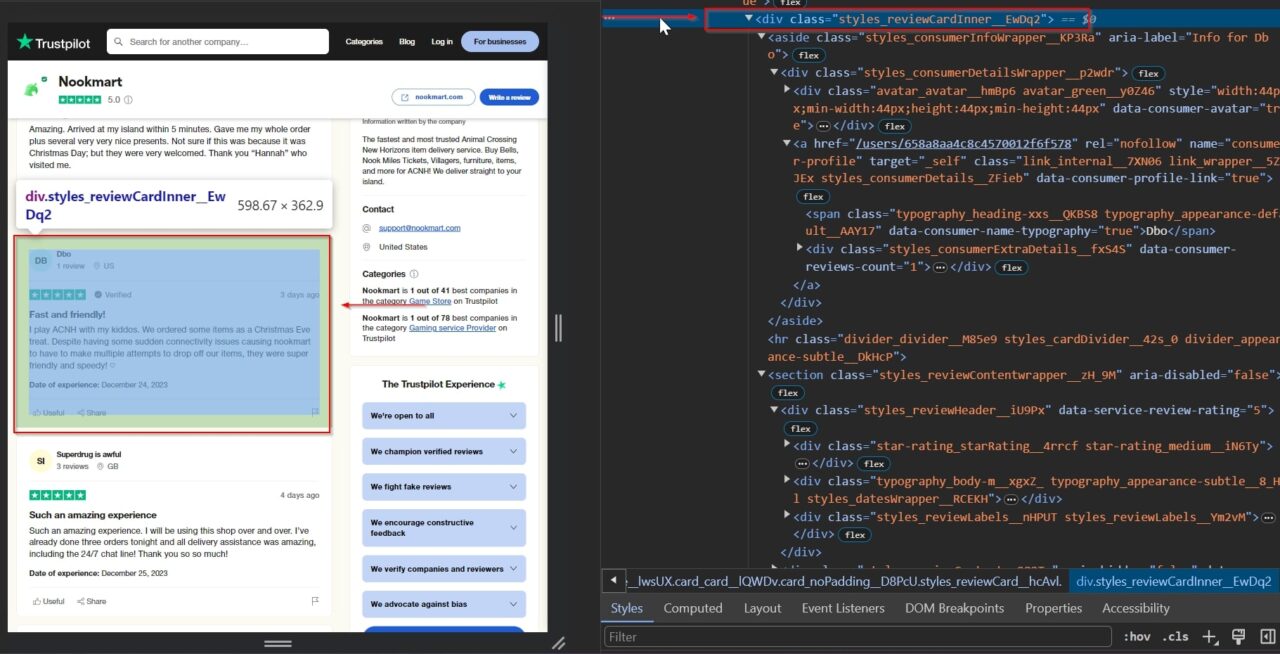Share the Fast and friendly! review
Screen dimensions: 1280x654
pos(90,412)
